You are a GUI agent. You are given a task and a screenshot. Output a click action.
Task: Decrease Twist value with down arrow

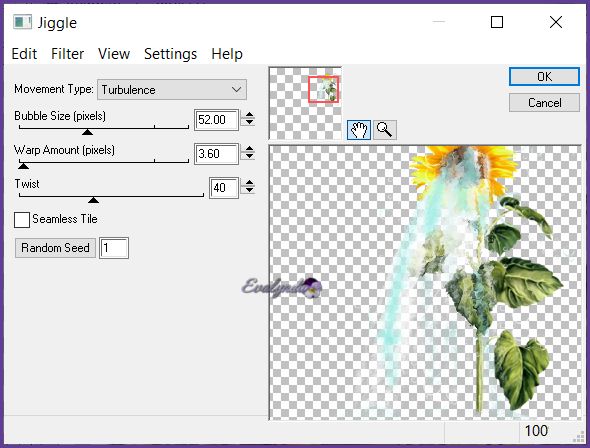click(x=249, y=190)
